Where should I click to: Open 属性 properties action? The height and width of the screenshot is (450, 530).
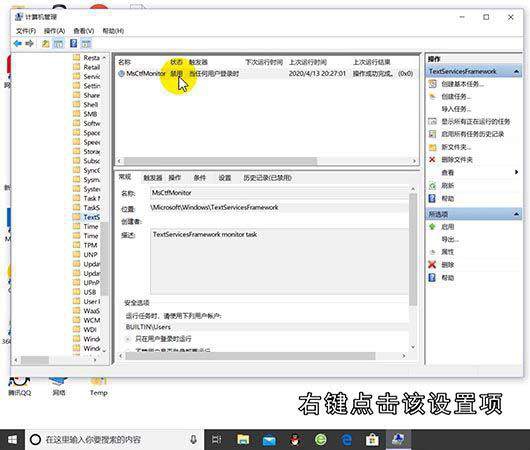tap(448, 252)
